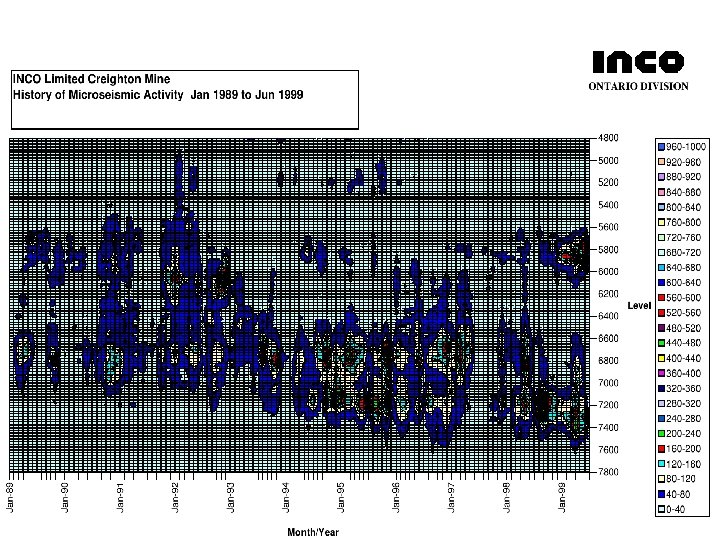Select the 5600 level axis value
The image size is (720, 540).
pyautogui.click(x=608, y=227)
